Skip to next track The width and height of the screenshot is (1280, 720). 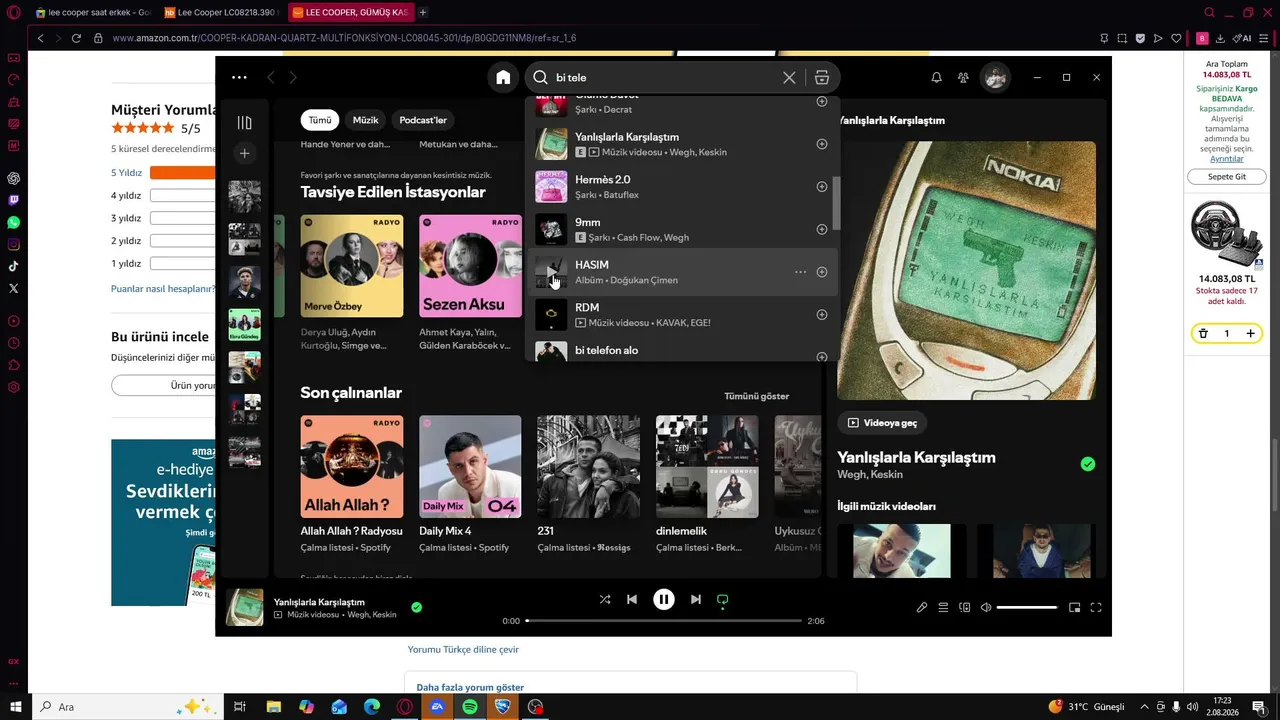[x=696, y=599]
